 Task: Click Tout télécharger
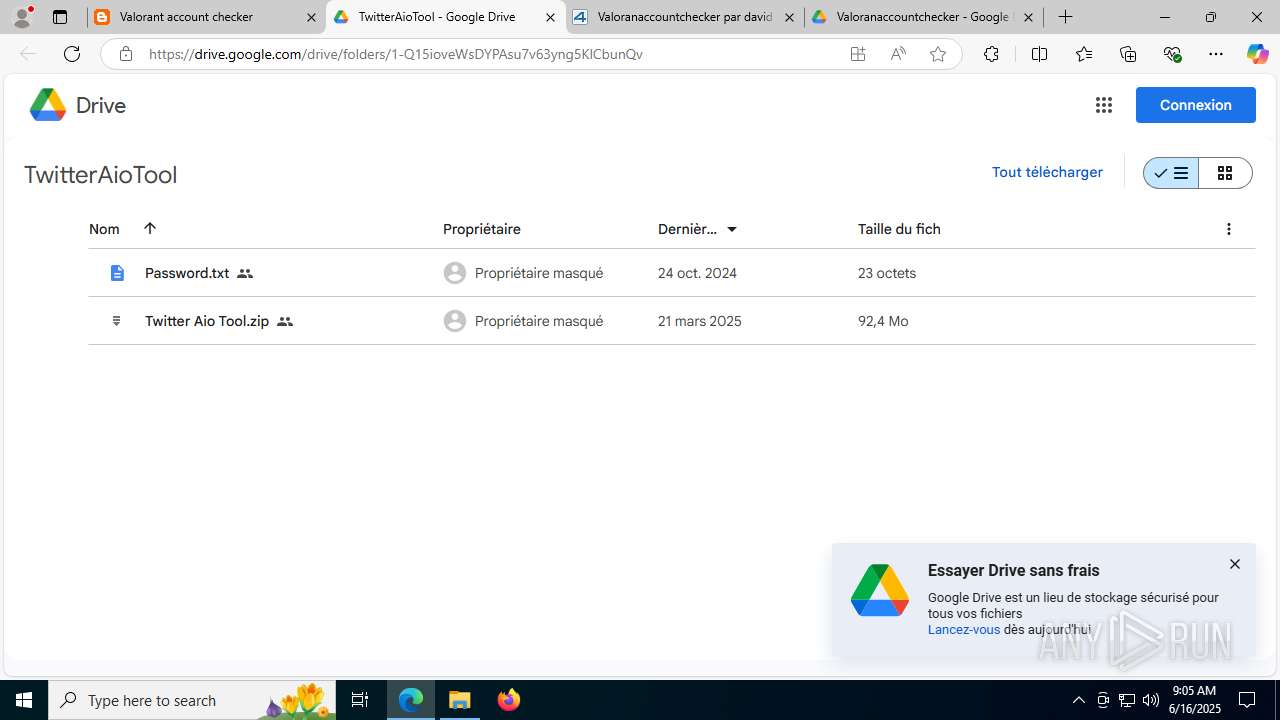coord(1047,172)
